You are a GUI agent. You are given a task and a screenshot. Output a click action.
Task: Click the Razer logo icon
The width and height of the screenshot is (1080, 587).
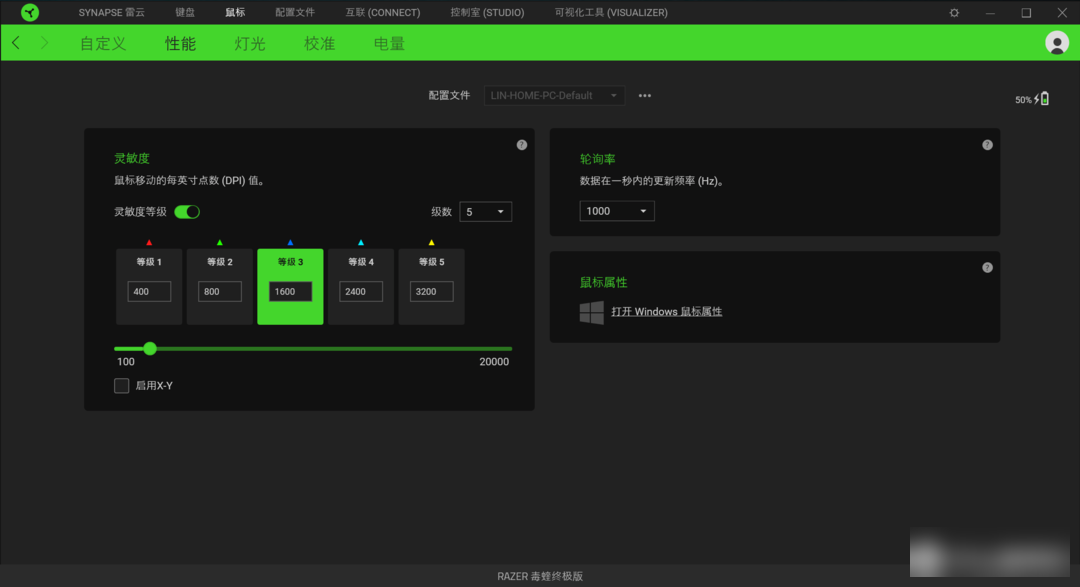[x=30, y=12]
